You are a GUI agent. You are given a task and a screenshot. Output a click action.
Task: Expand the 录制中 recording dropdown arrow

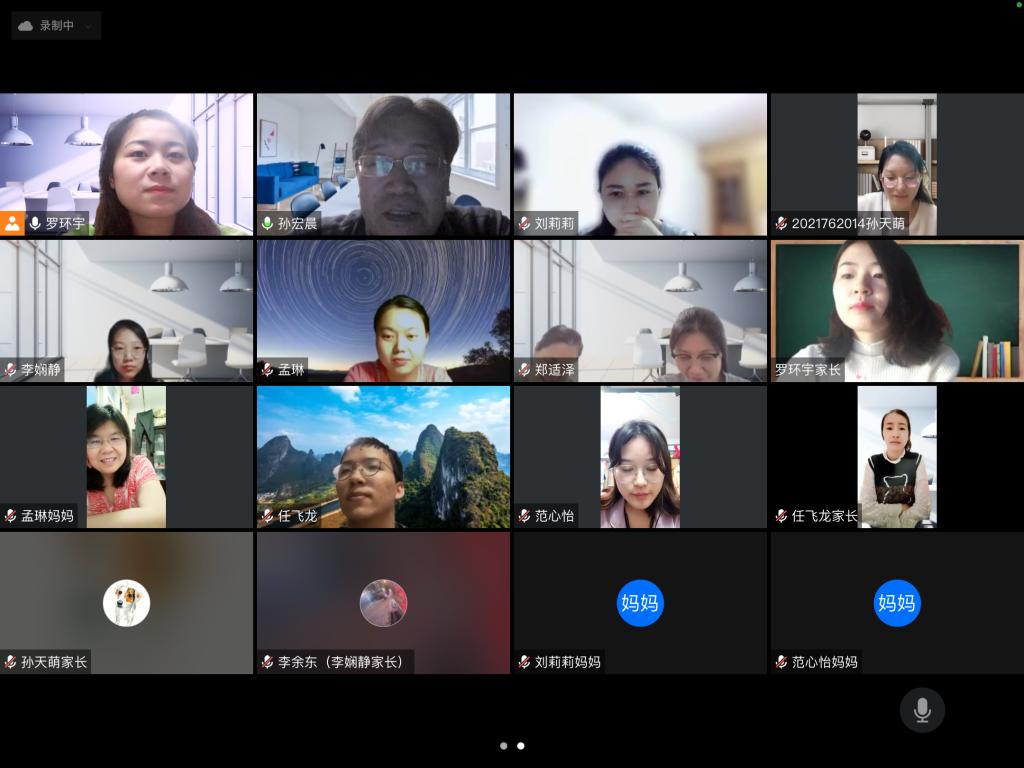89,26
